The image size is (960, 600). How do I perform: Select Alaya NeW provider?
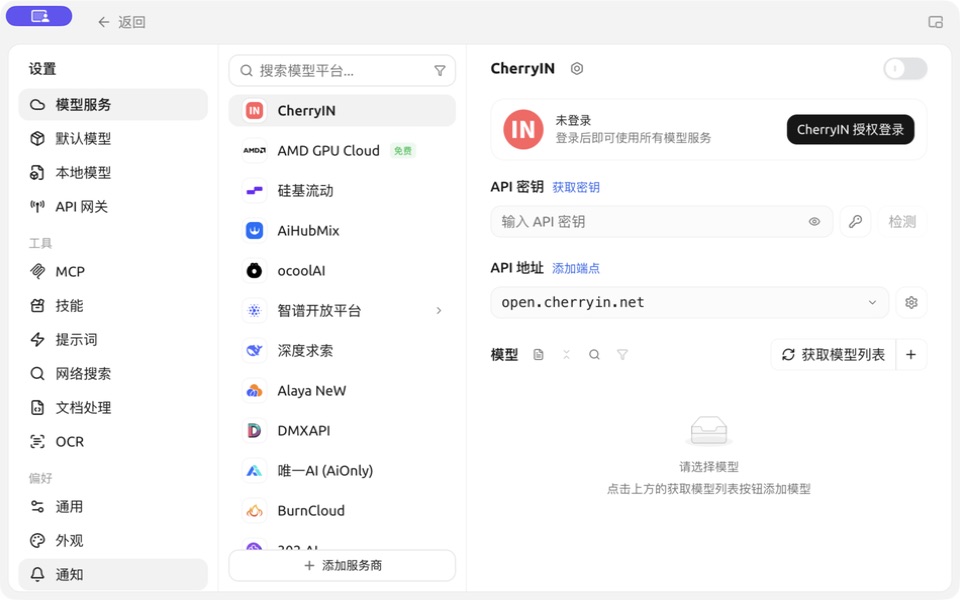click(x=342, y=391)
